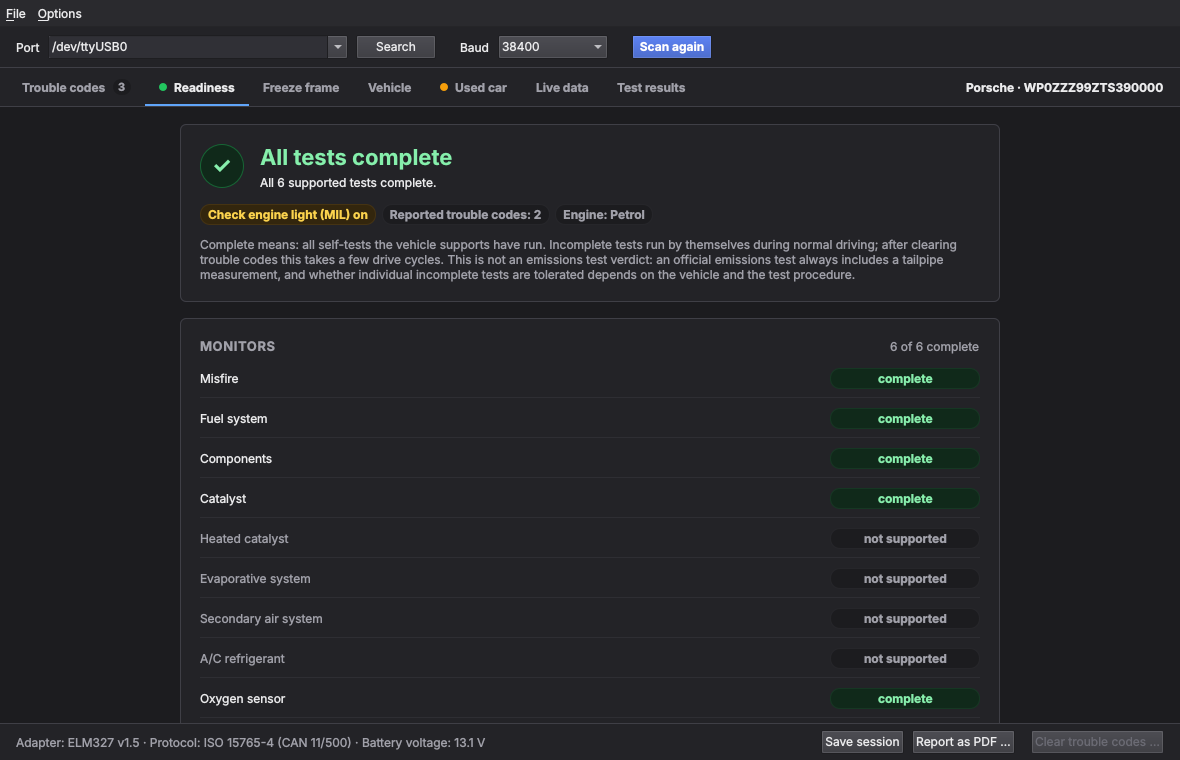The image size is (1180, 760).
Task: Switch to the Trouble codes tab
Action: click(75, 87)
